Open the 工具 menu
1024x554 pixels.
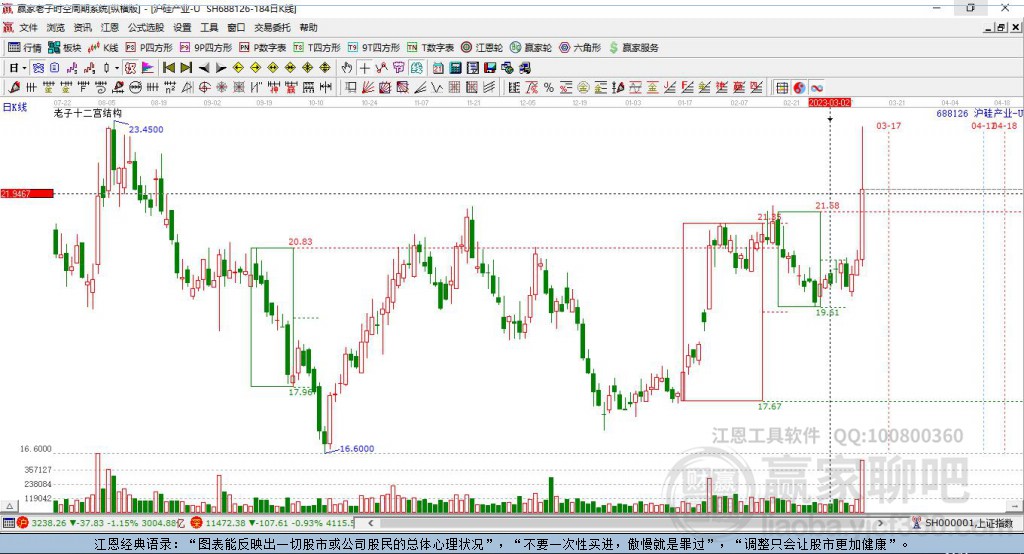pos(209,27)
